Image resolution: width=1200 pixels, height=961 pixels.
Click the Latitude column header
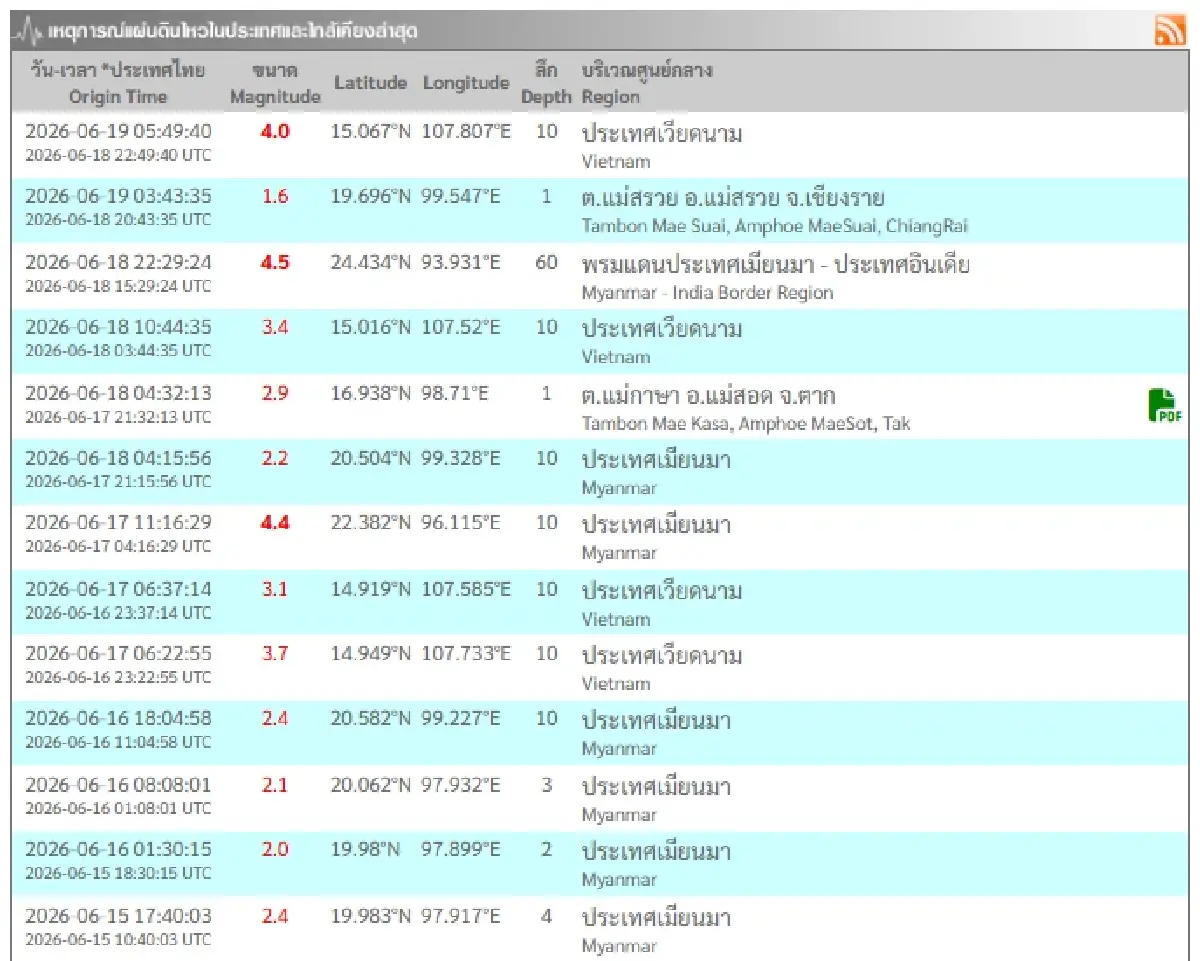coord(371,83)
